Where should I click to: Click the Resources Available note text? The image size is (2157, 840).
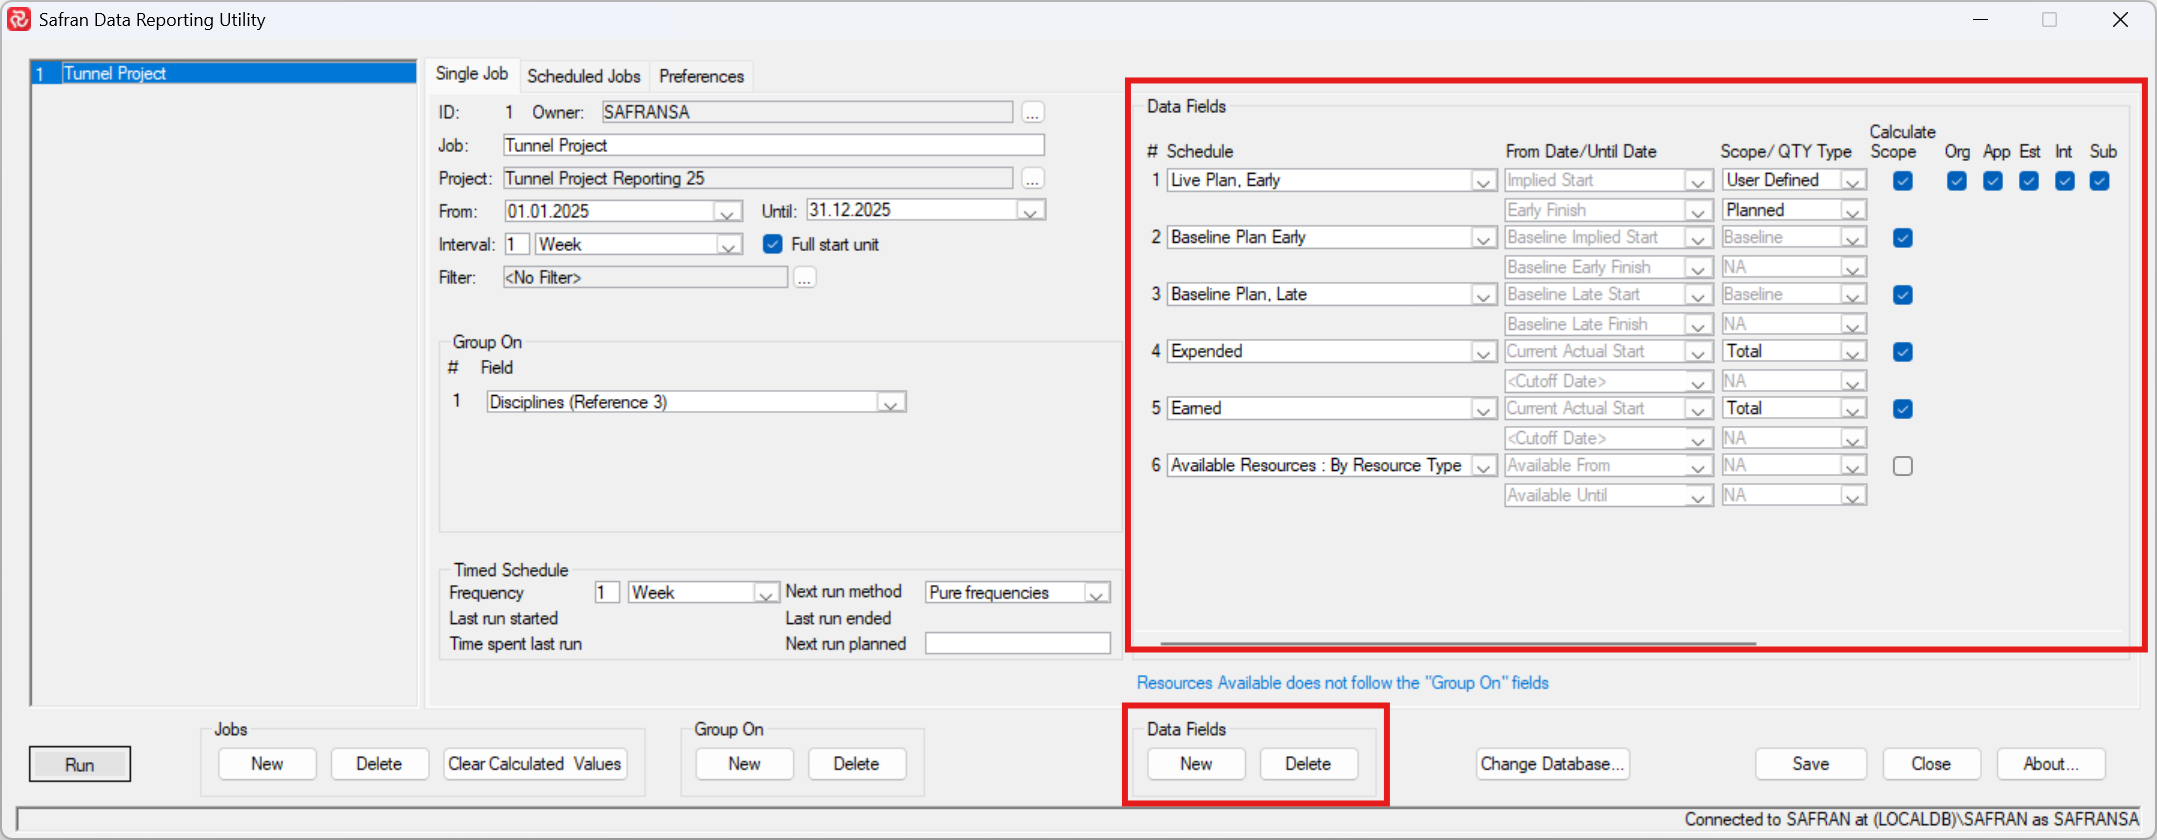1342,683
